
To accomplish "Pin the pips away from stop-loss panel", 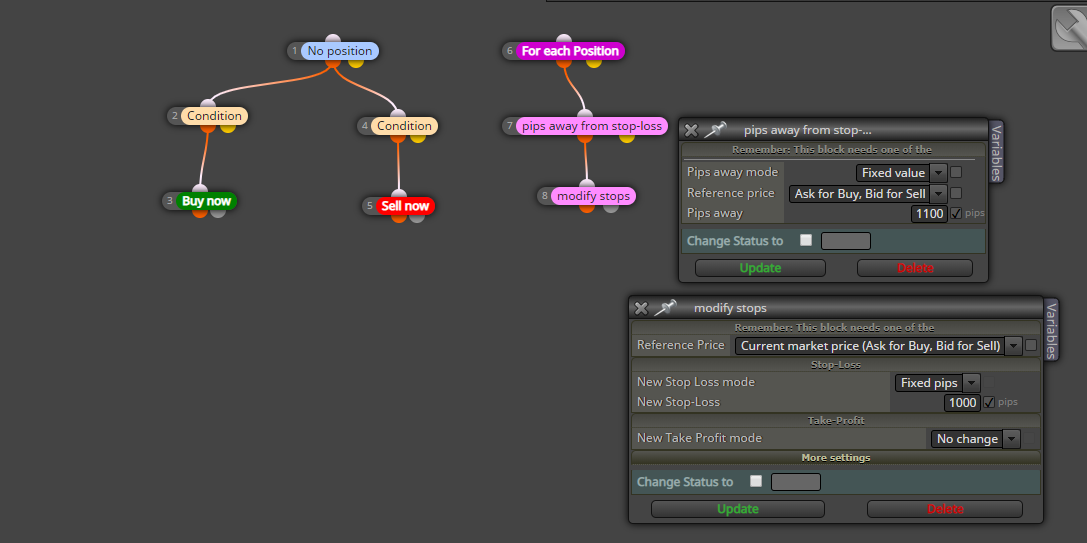I will tap(715, 129).
